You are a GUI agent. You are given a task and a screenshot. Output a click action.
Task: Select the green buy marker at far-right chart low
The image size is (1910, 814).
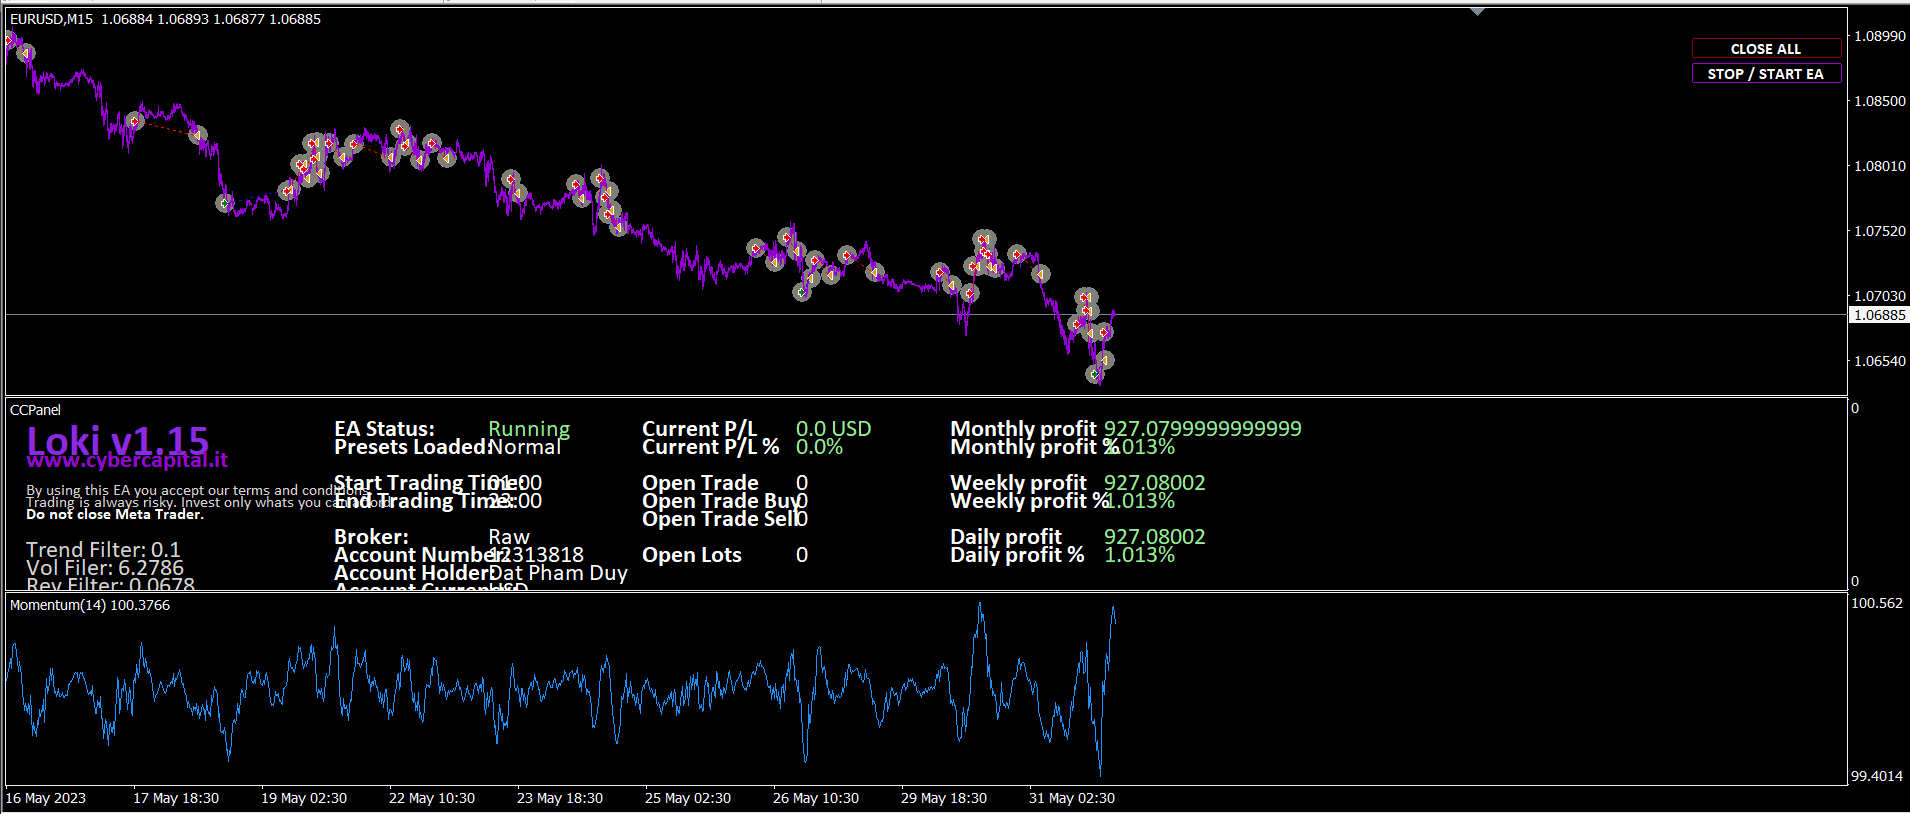(1094, 374)
